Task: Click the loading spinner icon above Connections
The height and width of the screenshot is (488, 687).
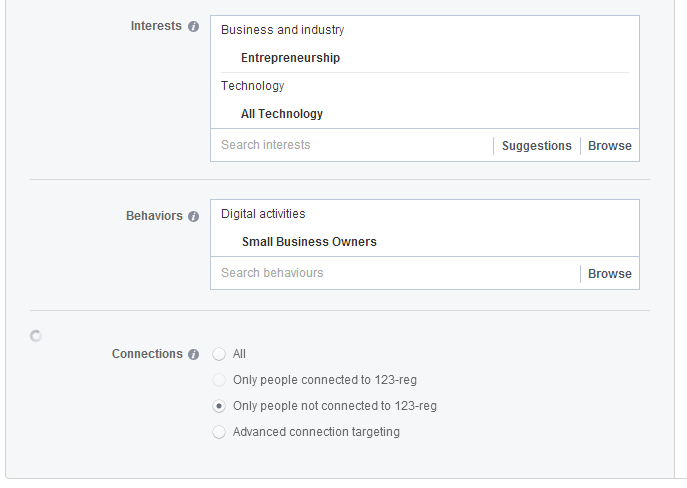Action: [36, 336]
